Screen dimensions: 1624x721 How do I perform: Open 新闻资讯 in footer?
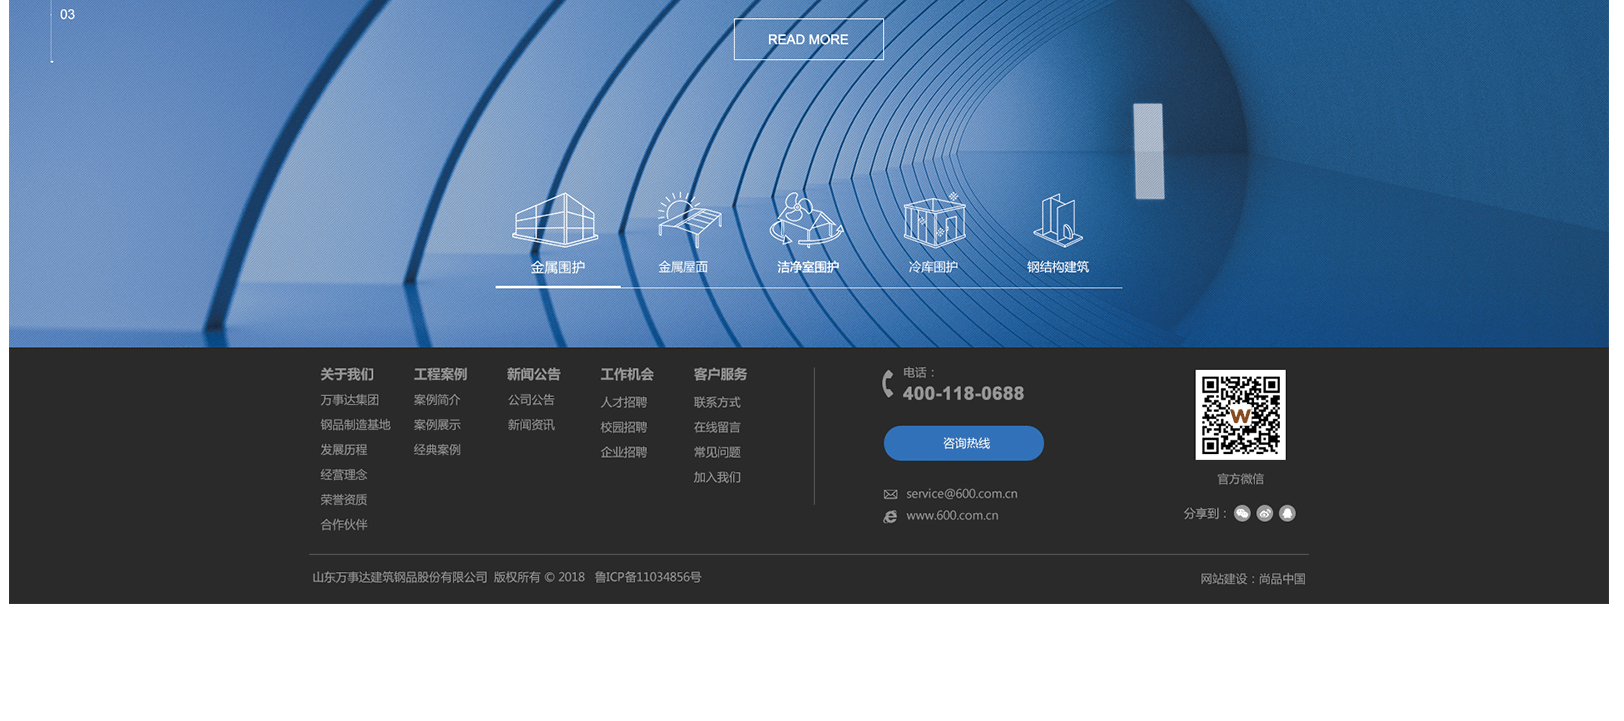click(x=530, y=425)
